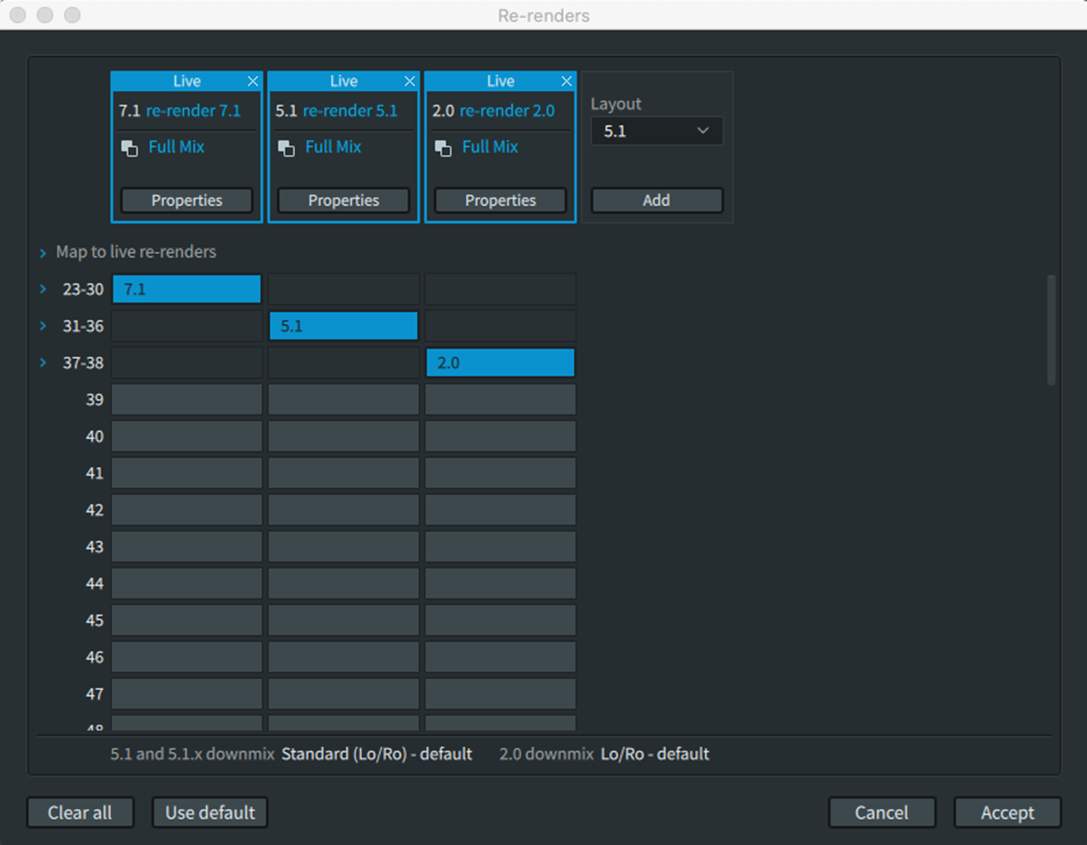Click the Use default button
This screenshot has height=845, width=1087.
point(210,813)
